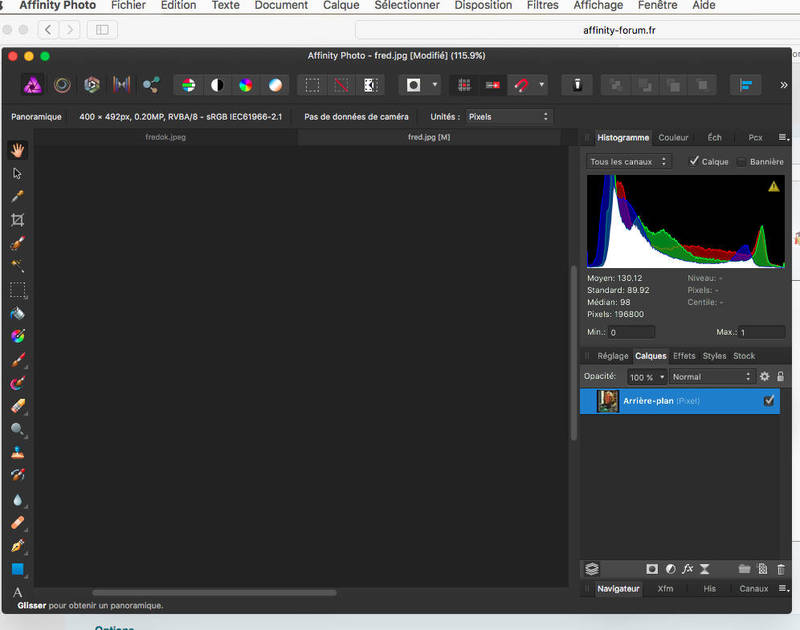The height and width of the screenshot is (630, 800).
Task: Select the Gradient tool
Action: tap(17, 336)
